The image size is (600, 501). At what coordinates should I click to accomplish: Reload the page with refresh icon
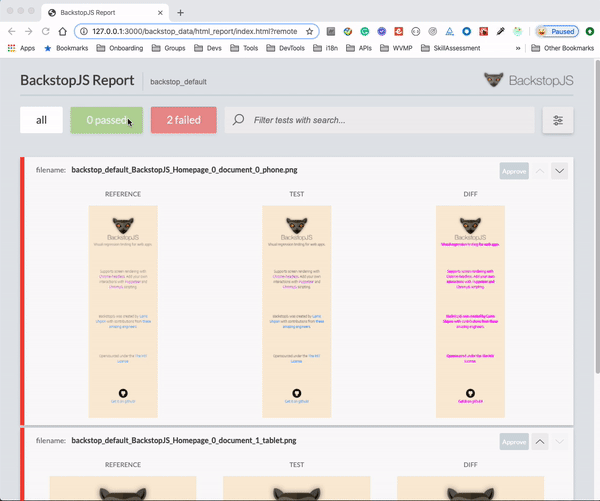tap(46, 31)
